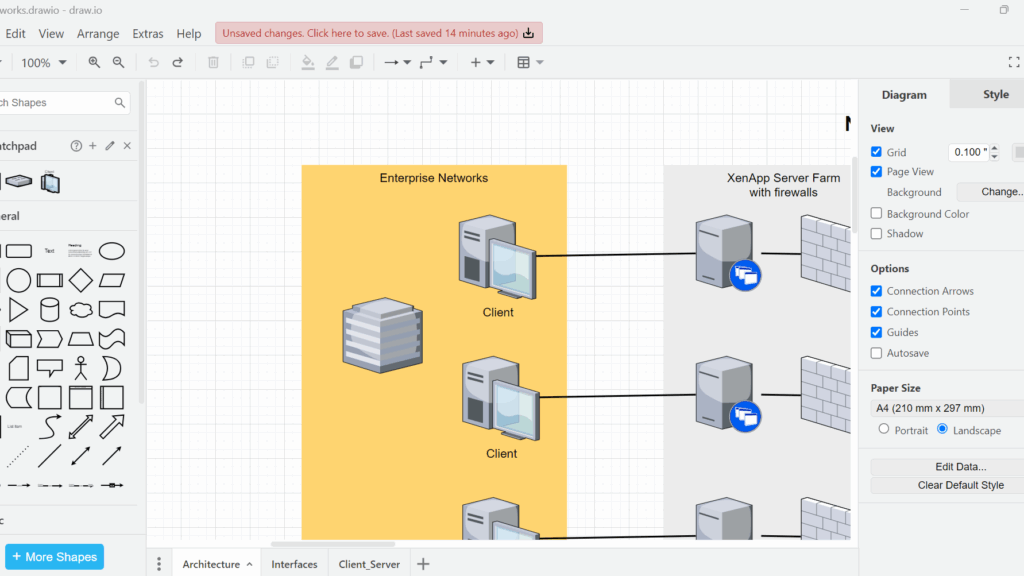Edit the Scratchpad with pencil icon
The height and width of the screenshot is (576, 1024).
(x=110, y=146)
